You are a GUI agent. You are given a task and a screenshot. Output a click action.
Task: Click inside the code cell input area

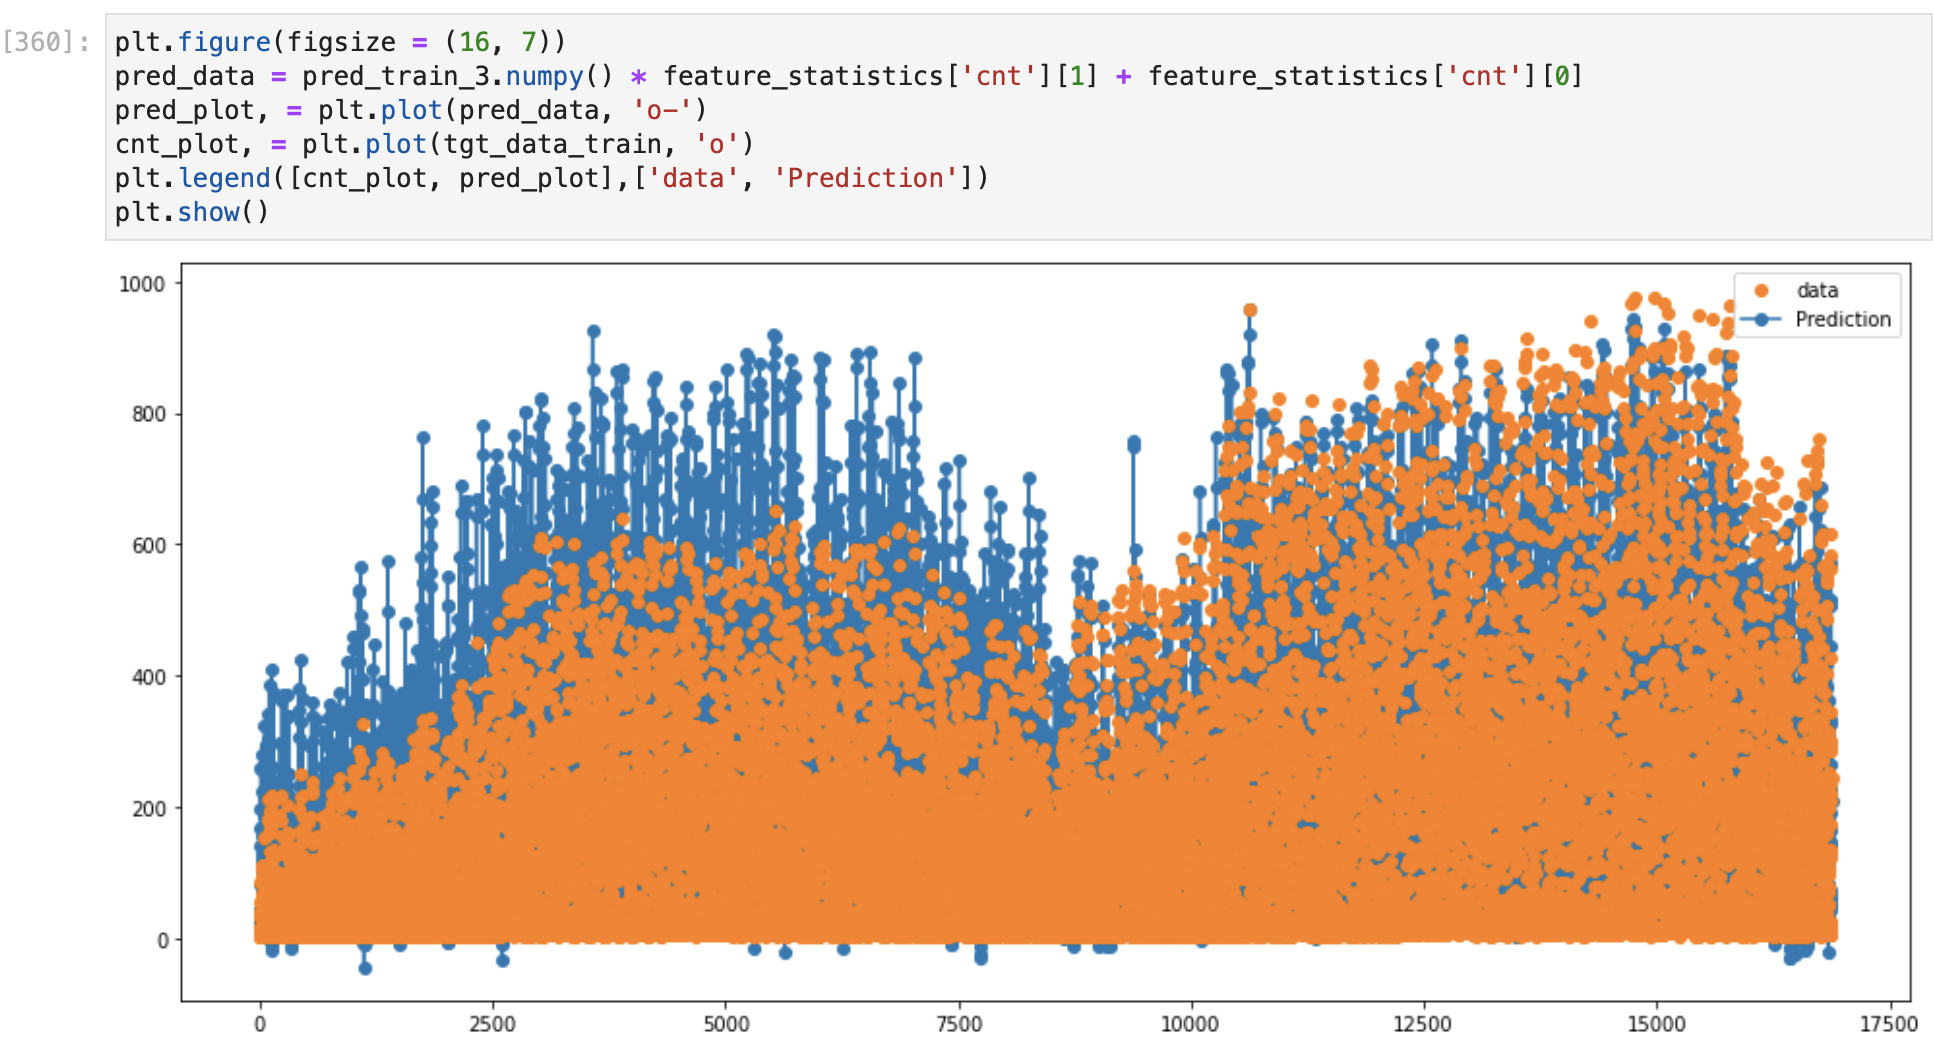tap(1018, 127)
